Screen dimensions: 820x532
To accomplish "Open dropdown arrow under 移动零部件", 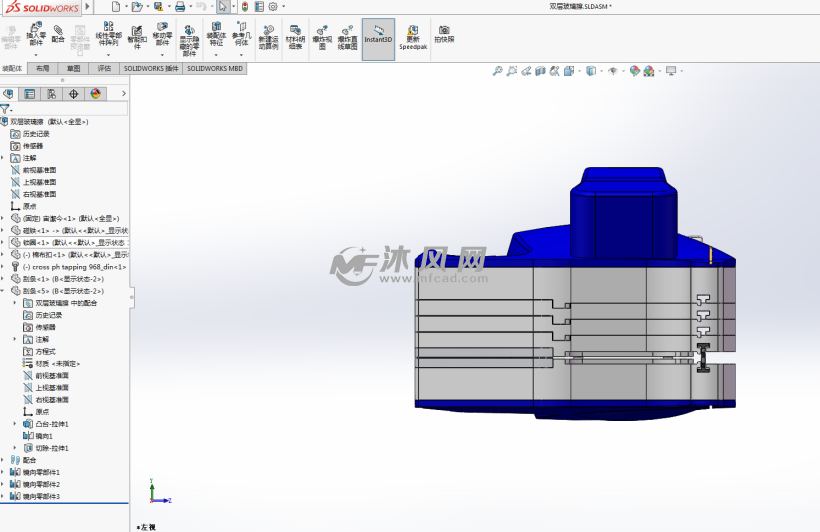I will [162, 54].
